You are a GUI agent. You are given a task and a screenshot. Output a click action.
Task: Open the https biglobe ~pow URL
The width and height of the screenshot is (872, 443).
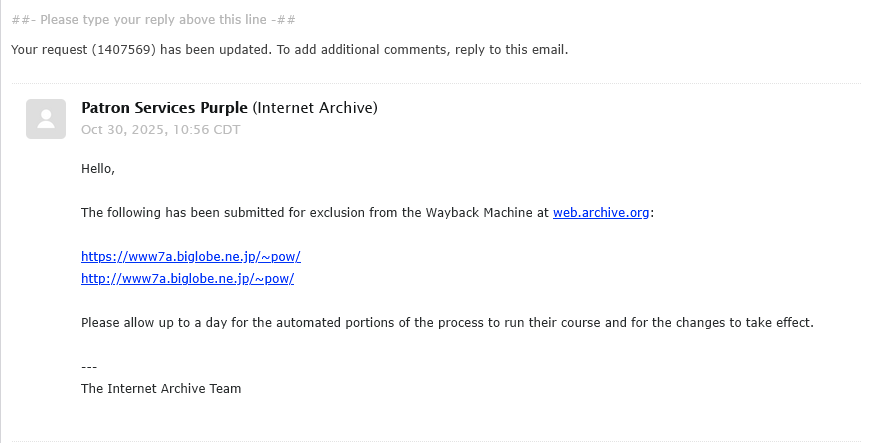coord(191,257)
